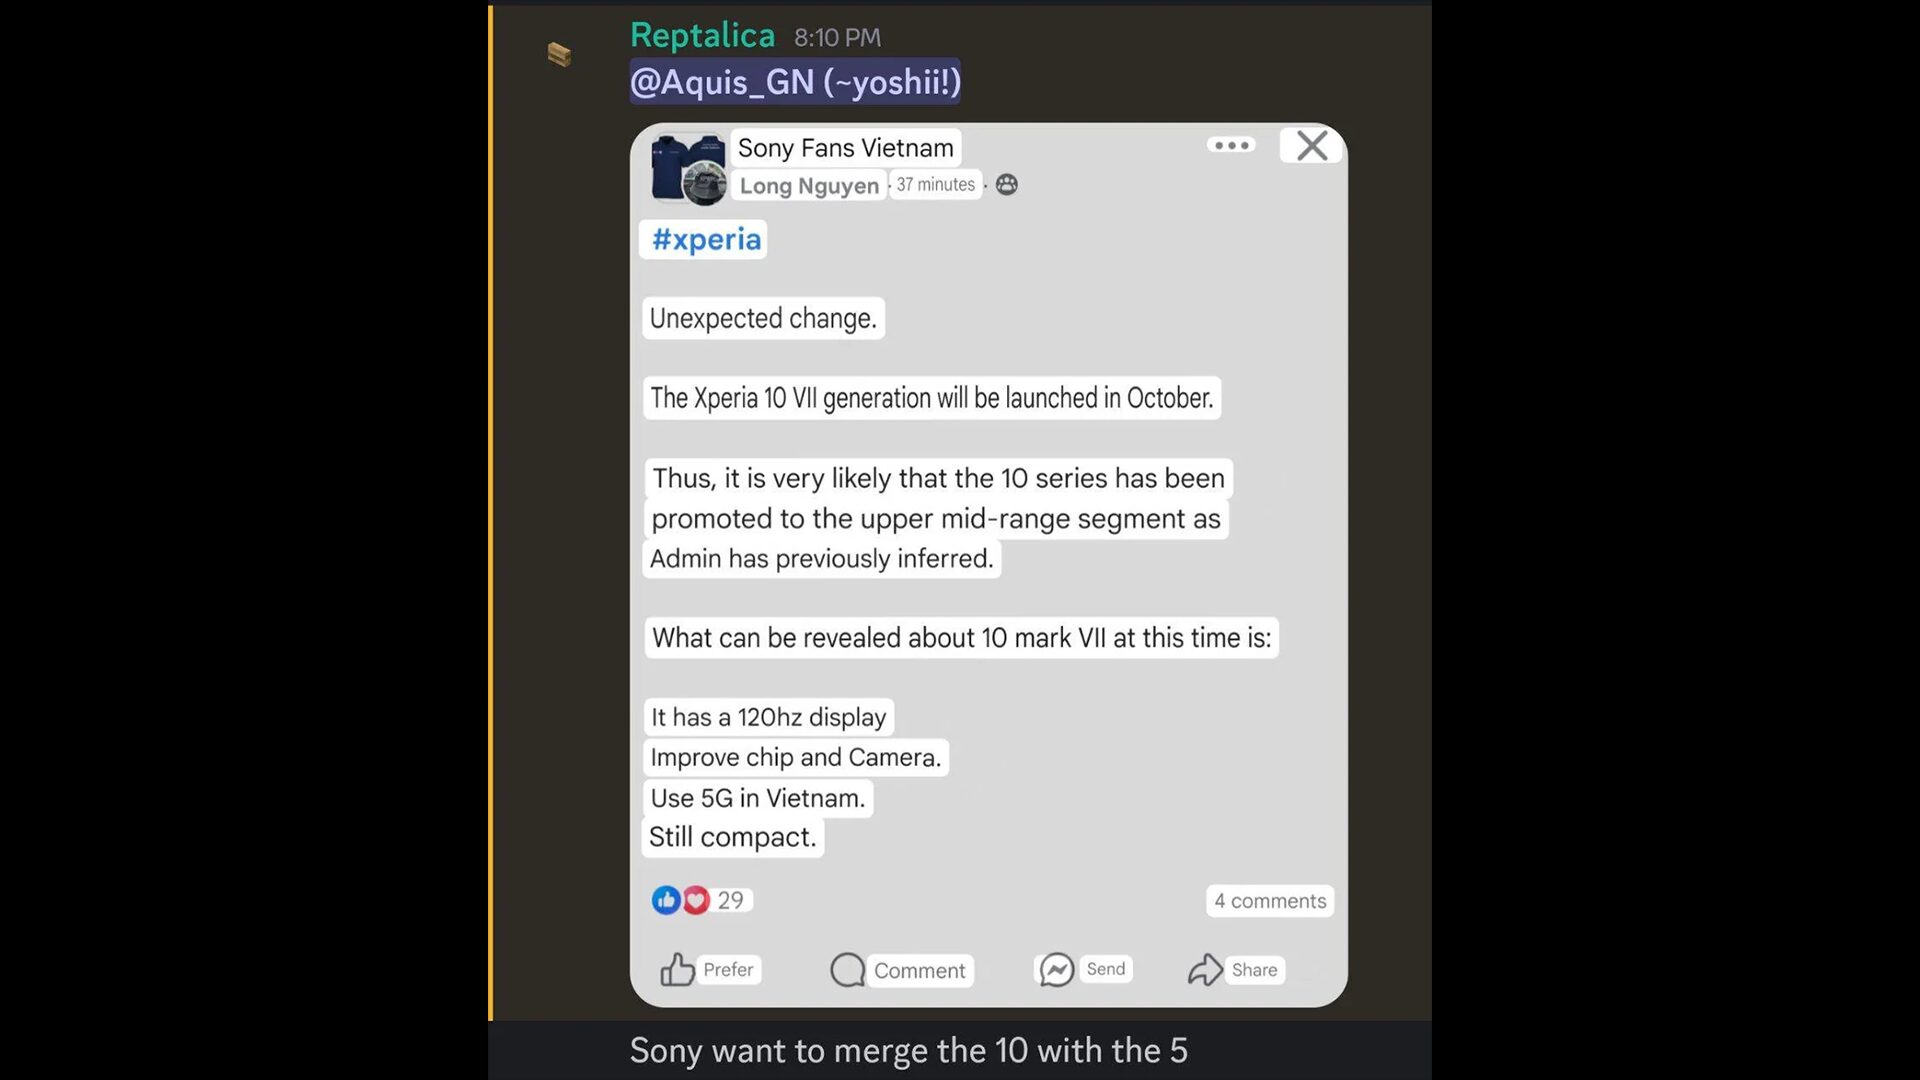The height and width of the screenshot is (1080, 1920).
Task: Click the speech bubble Comment icon
Action: tap(847, 969)
